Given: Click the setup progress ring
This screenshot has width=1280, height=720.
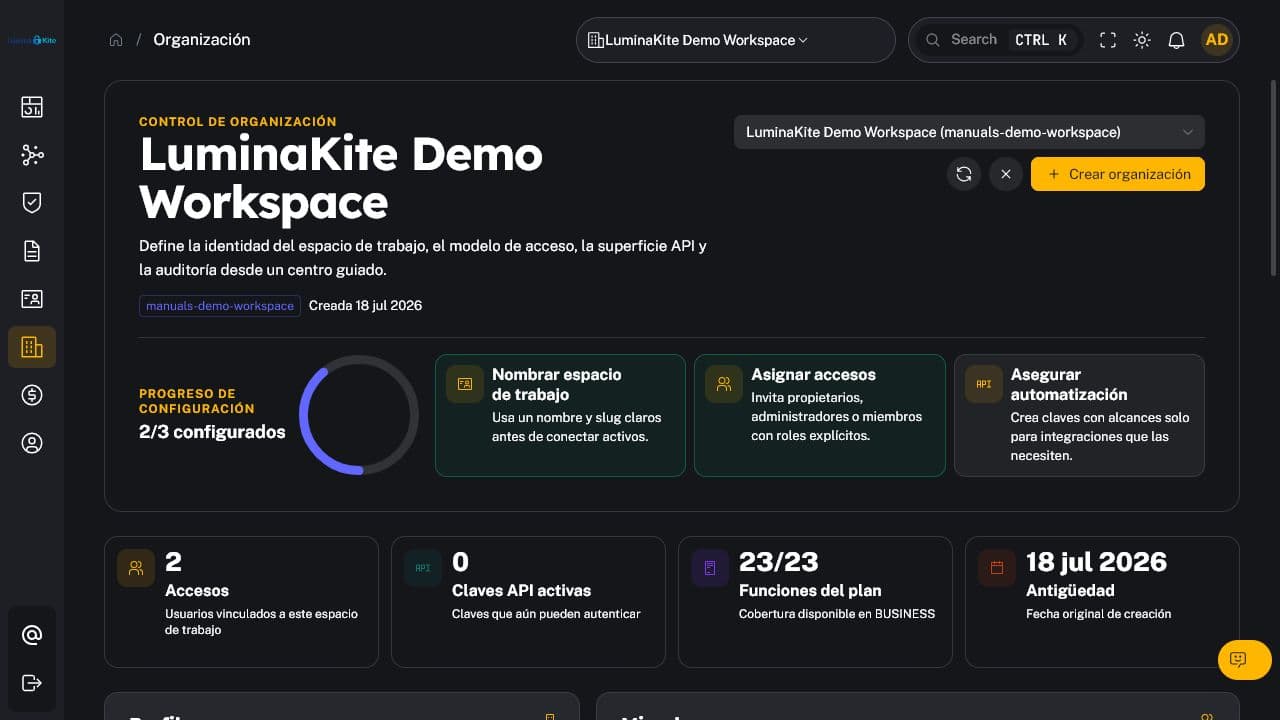Looking at the screenshot, I should [359, 414].
